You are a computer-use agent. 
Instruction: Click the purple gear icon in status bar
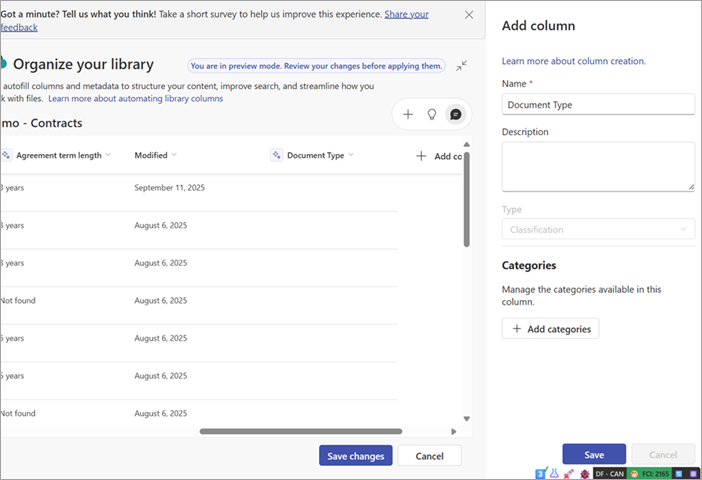click(x=693, y=474)
